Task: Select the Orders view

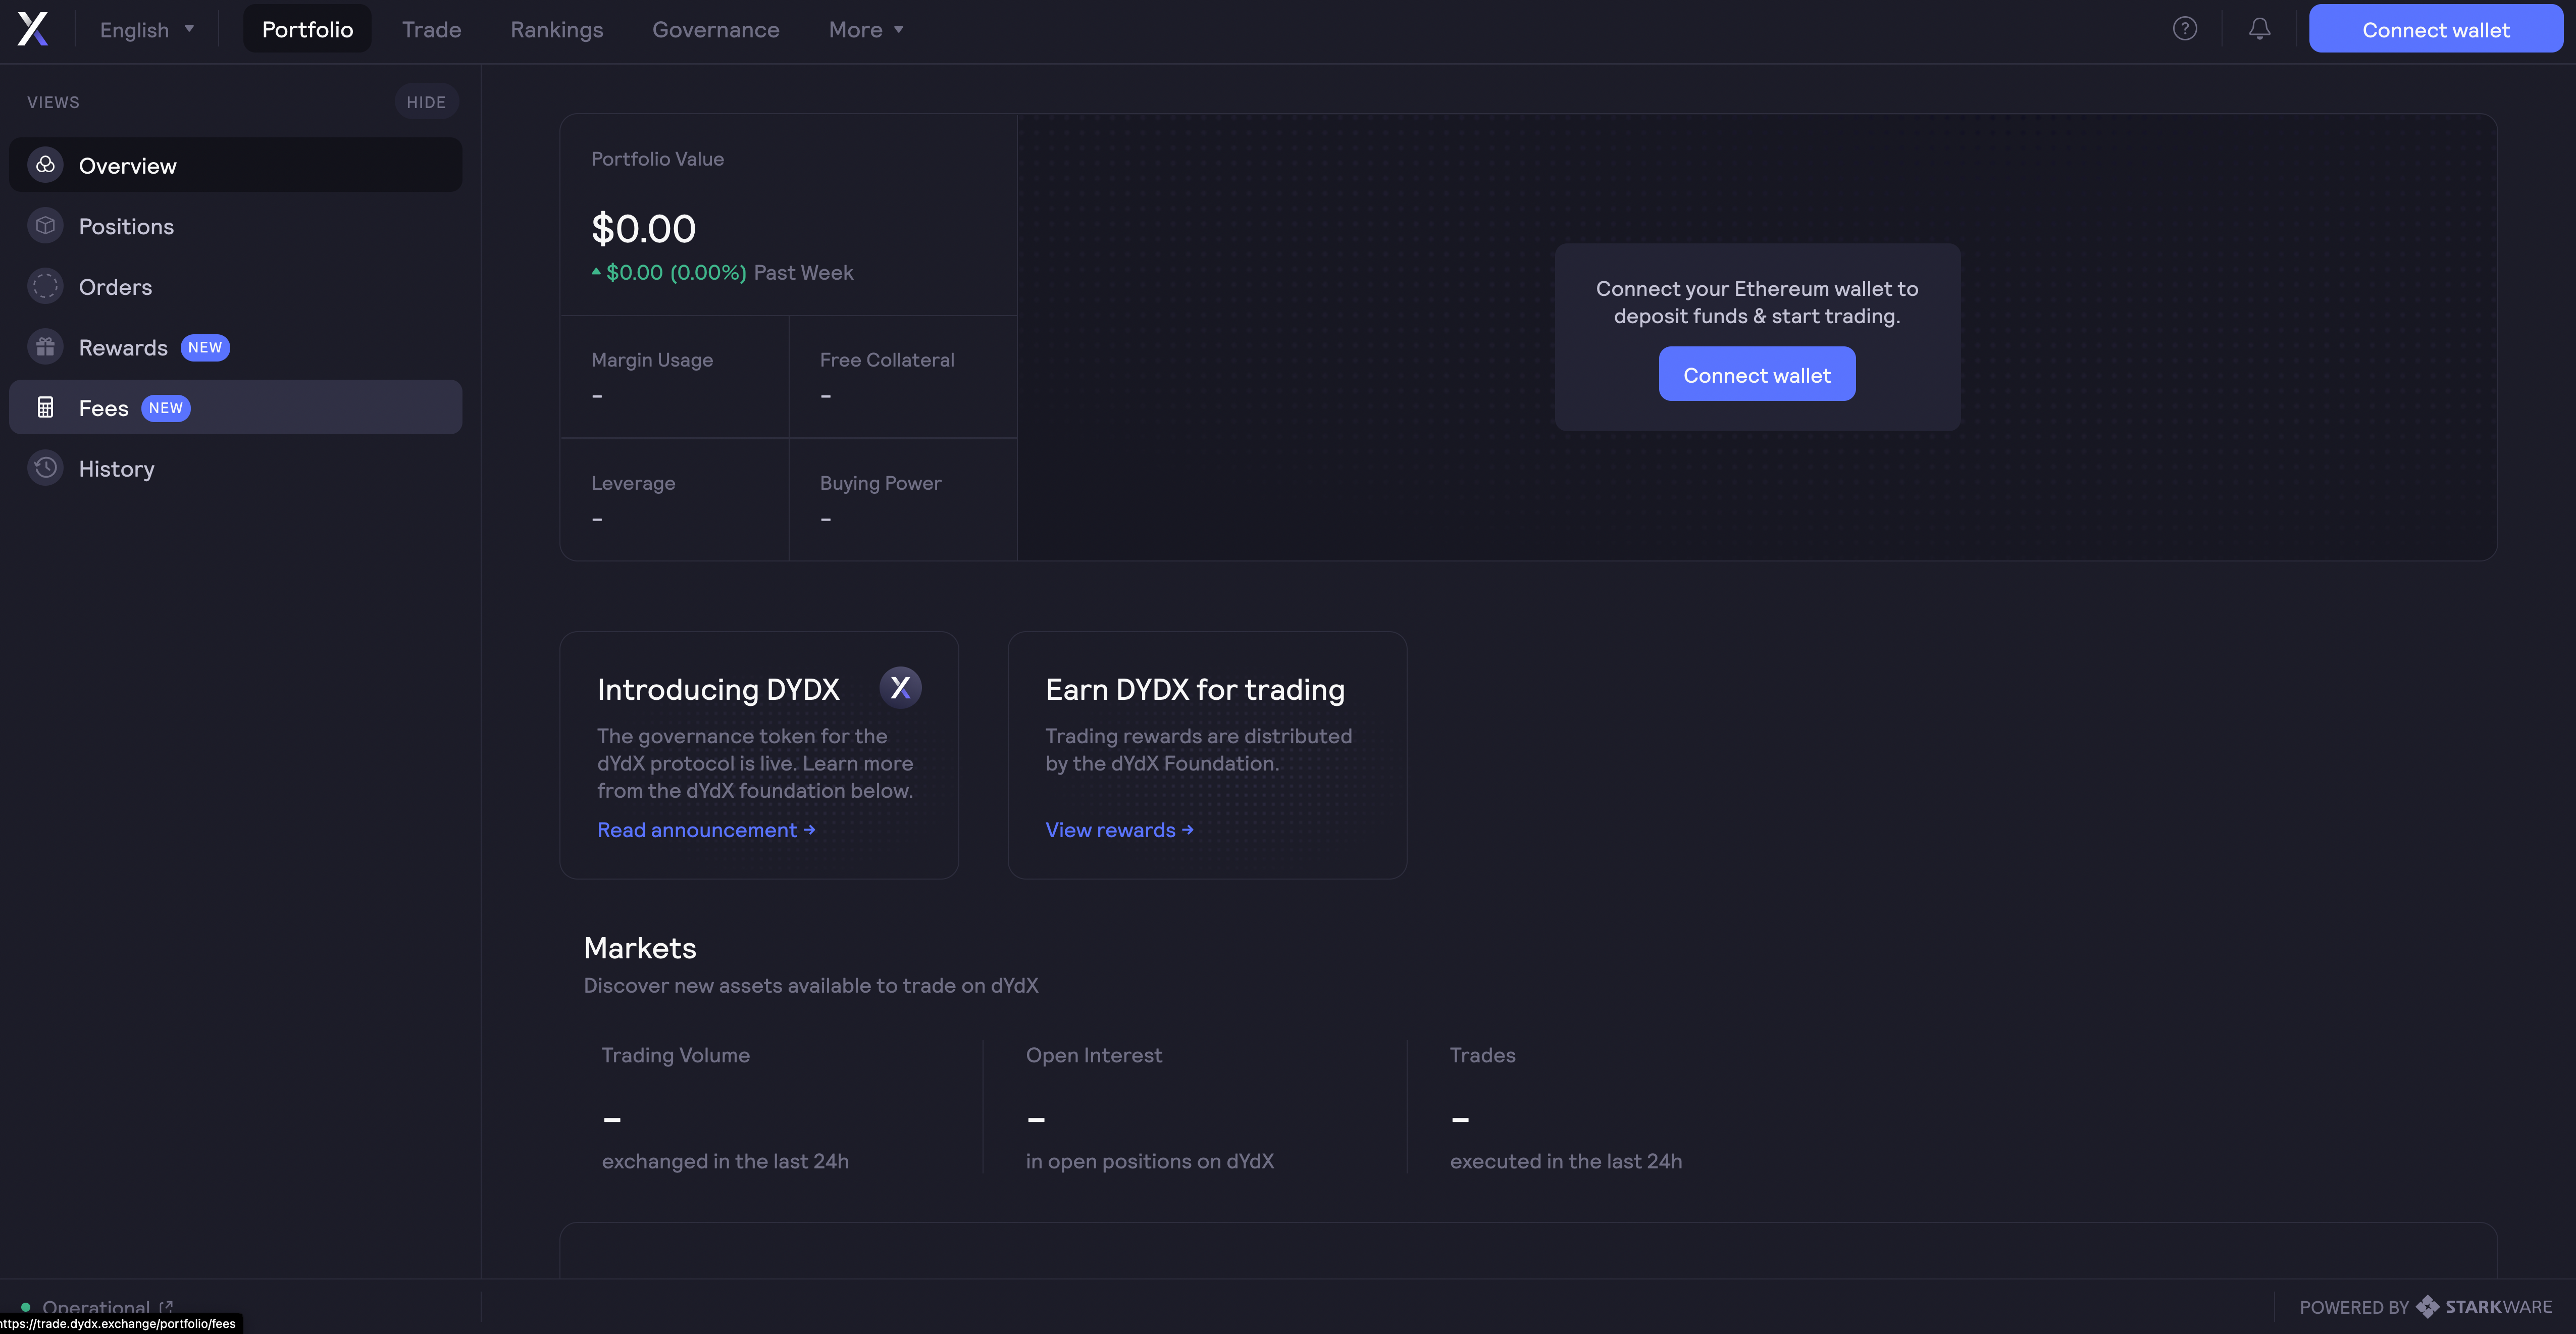Action: [236, 287]
